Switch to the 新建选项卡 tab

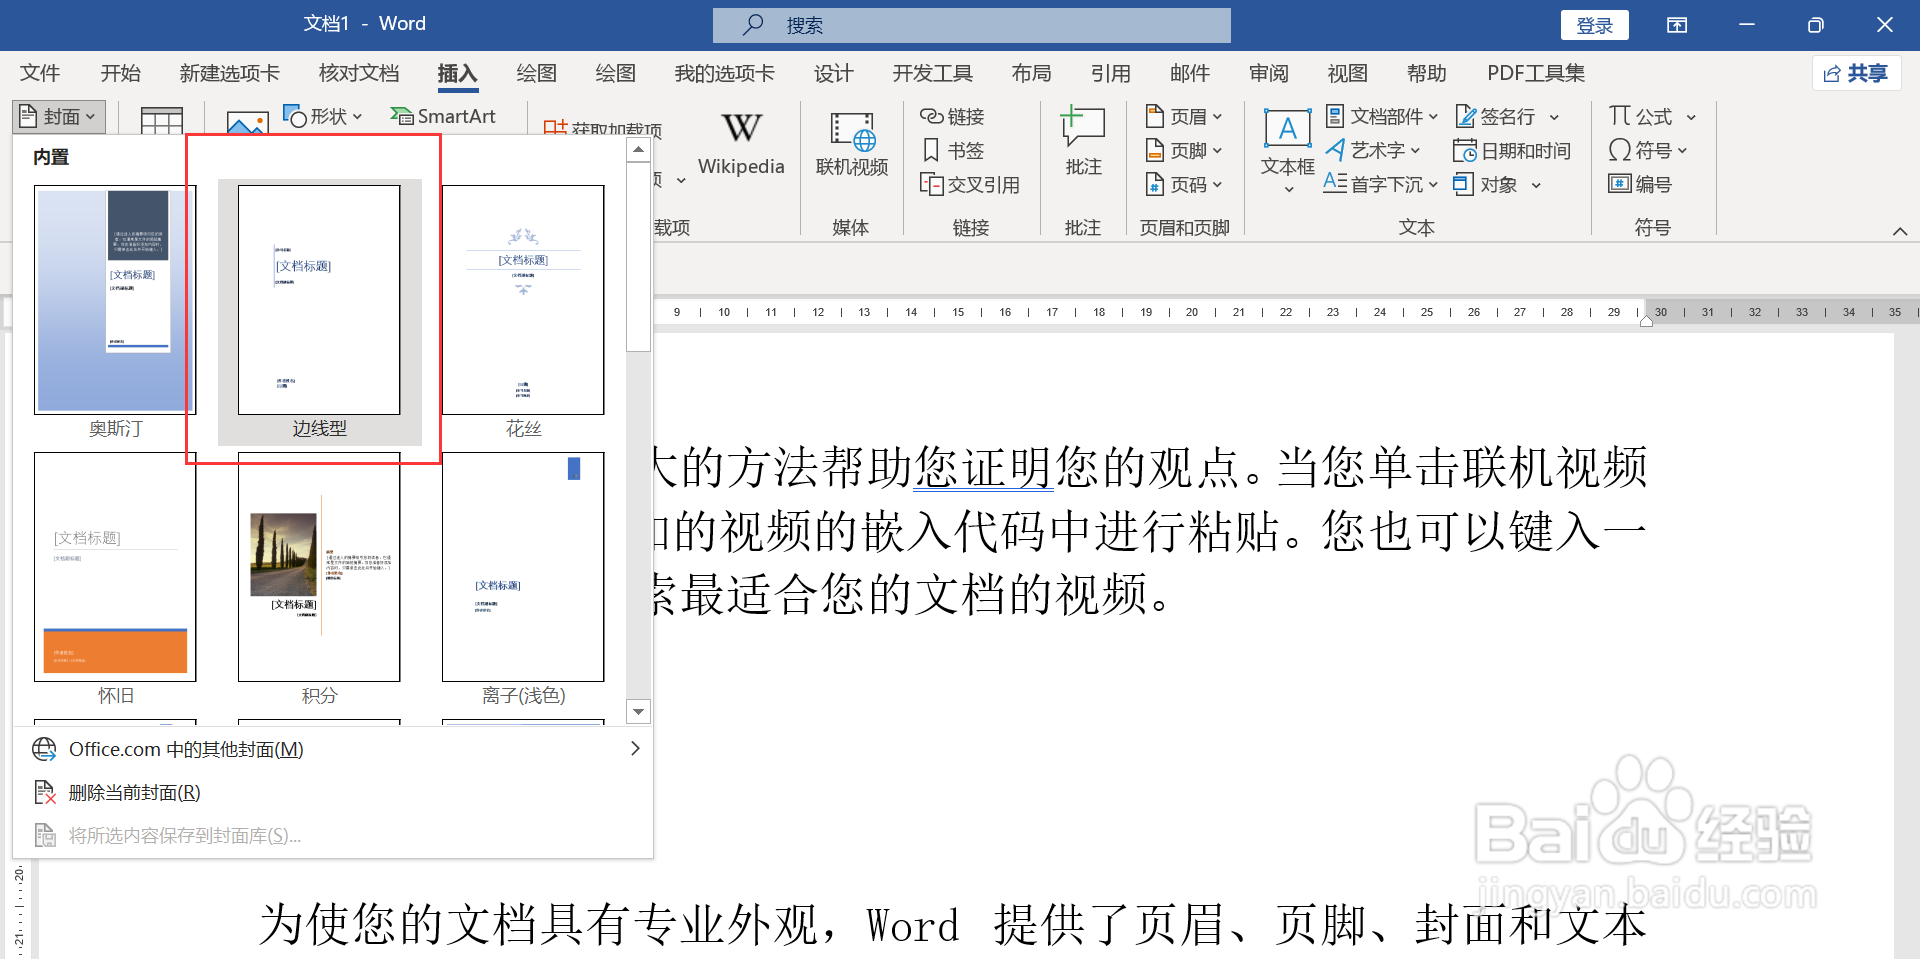[x=230, y=74]
